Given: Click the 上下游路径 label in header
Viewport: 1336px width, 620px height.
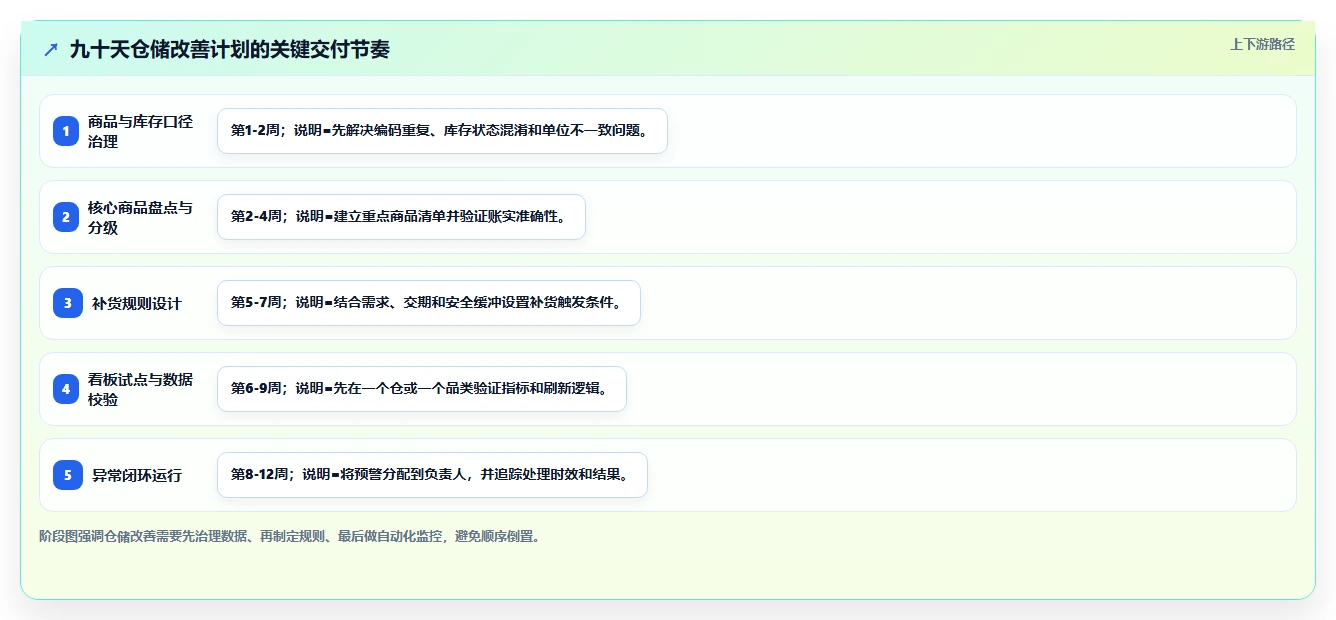Looking at the screenshot, I should click(x=1262, y=44).
